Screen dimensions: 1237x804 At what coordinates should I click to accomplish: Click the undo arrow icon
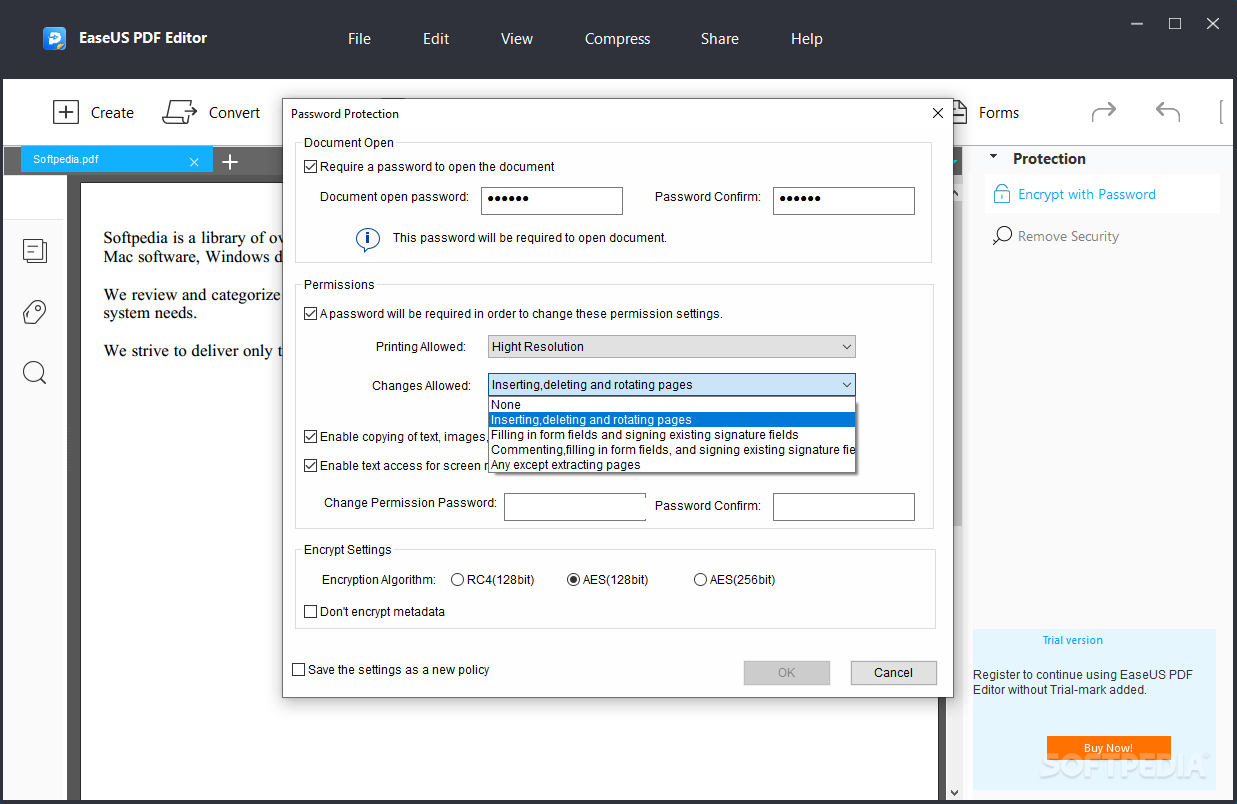1167,111
